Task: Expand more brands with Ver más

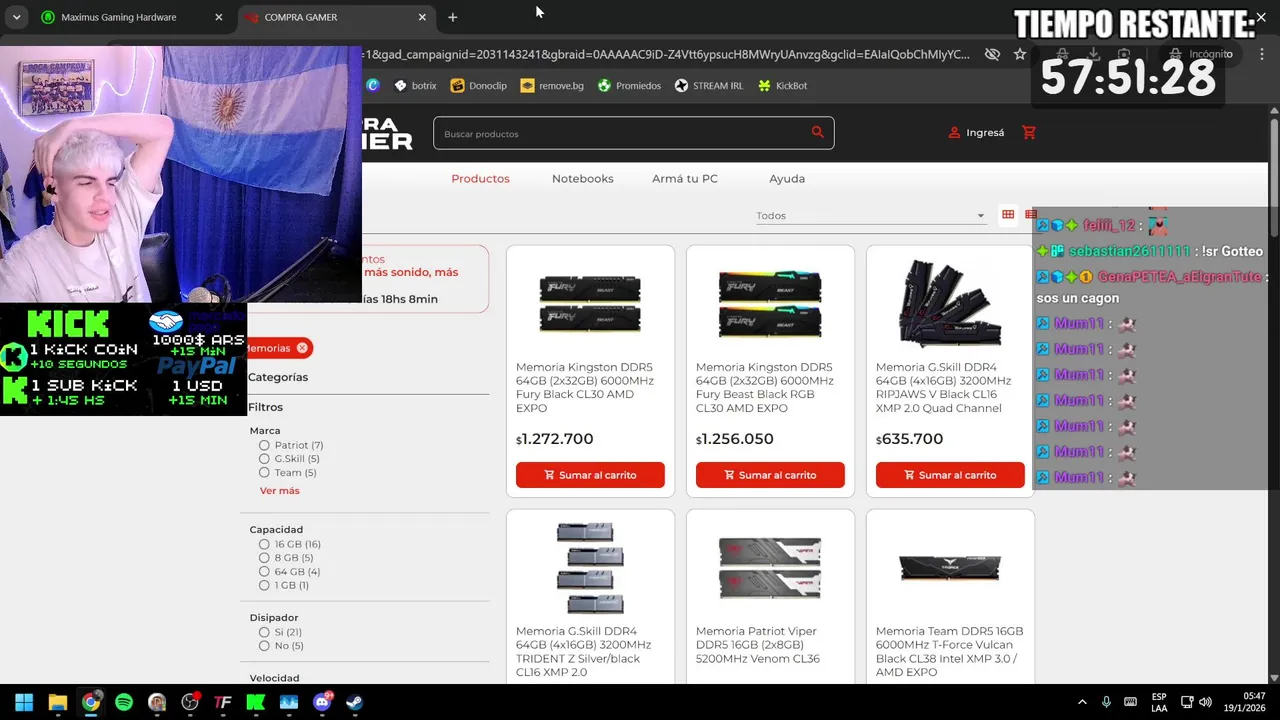Action: point(279,491)
